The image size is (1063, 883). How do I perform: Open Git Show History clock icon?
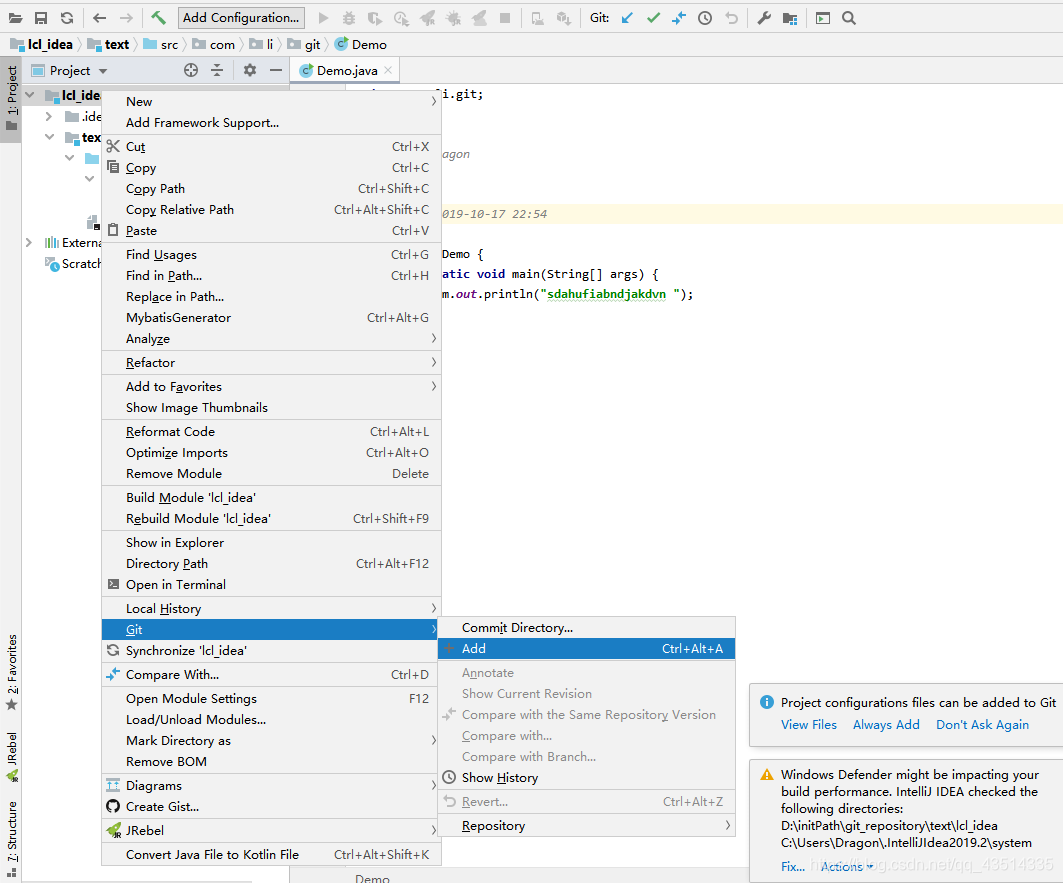point(705,18)
